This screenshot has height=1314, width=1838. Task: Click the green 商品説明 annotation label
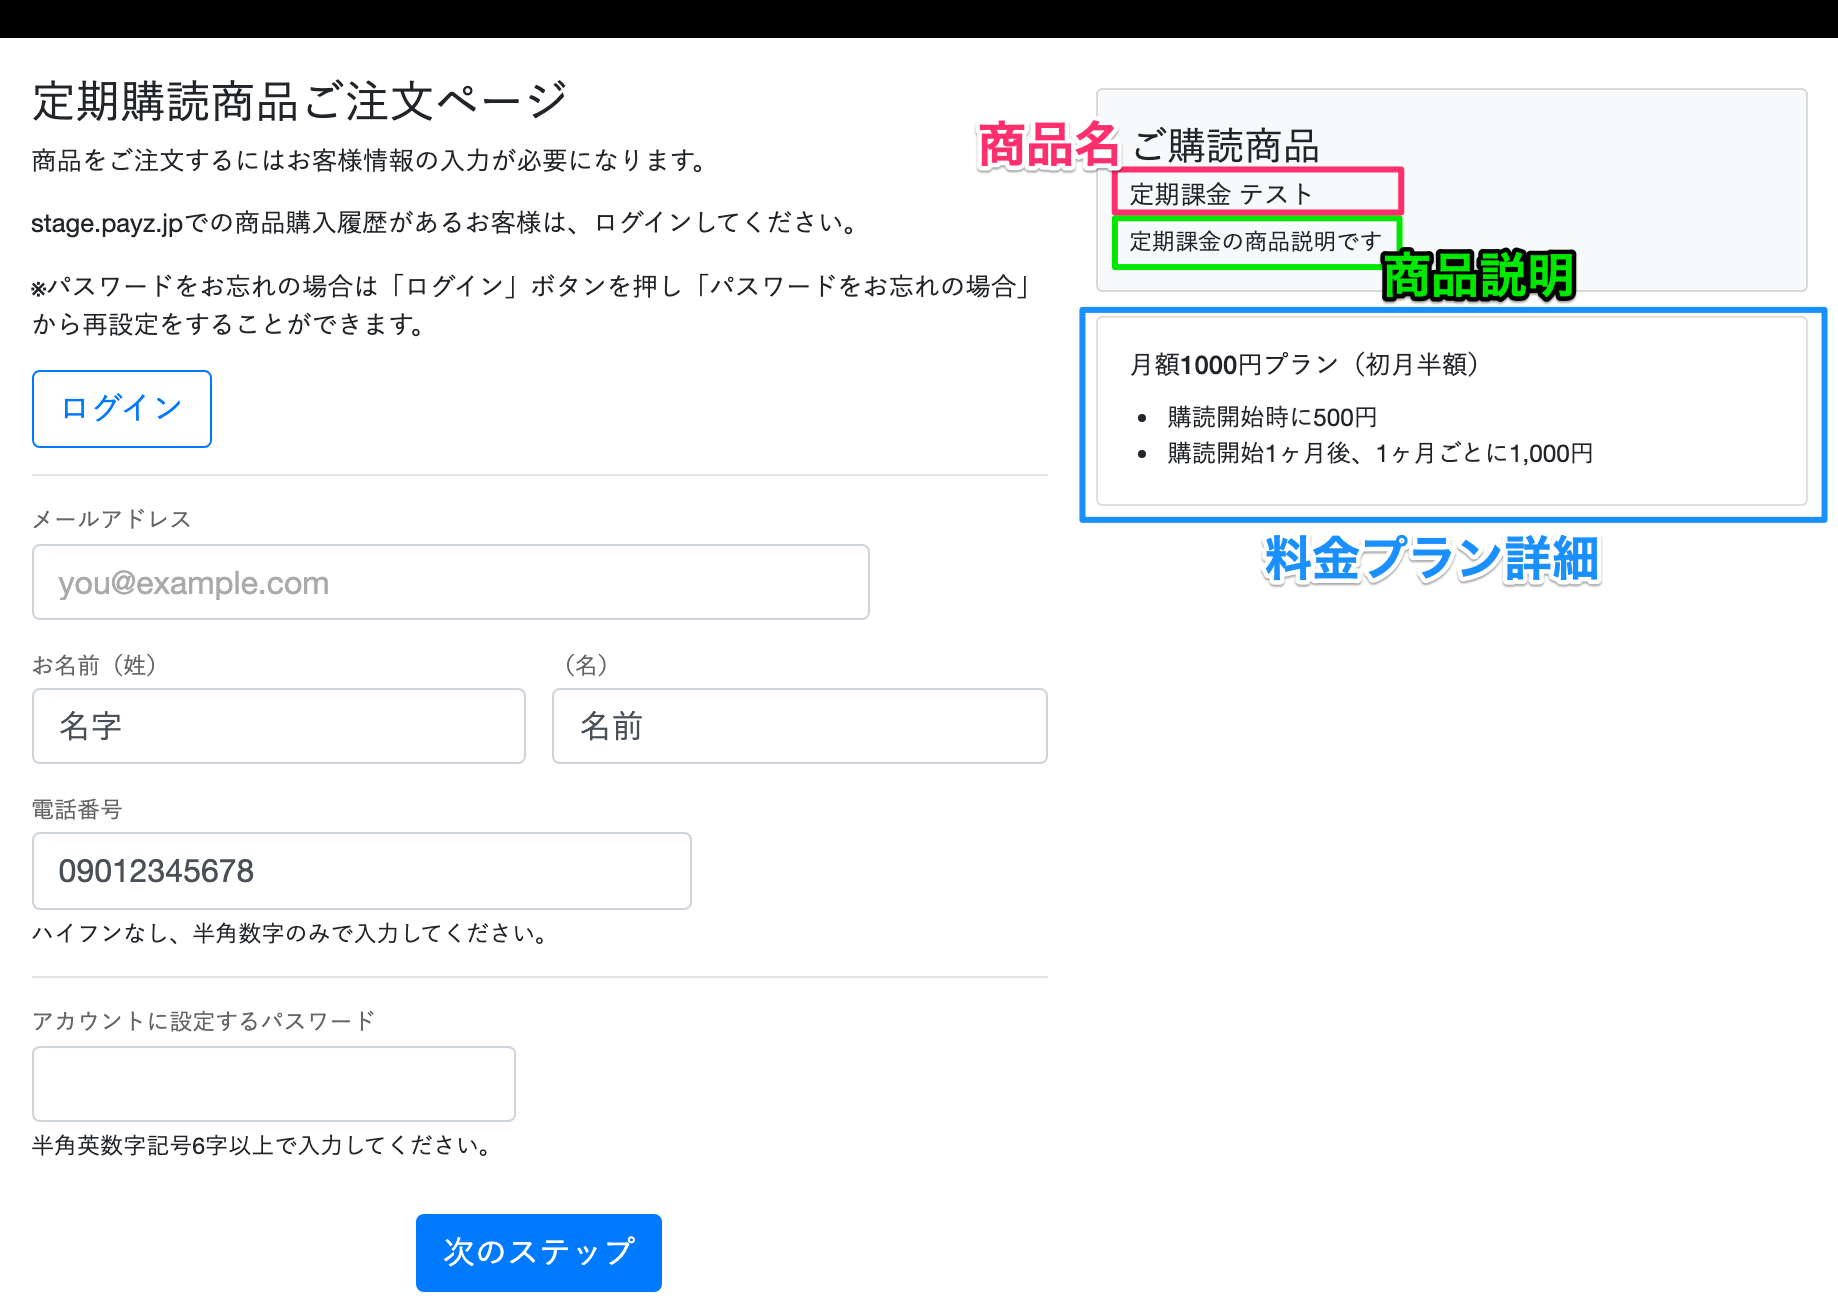[1478, 276]
